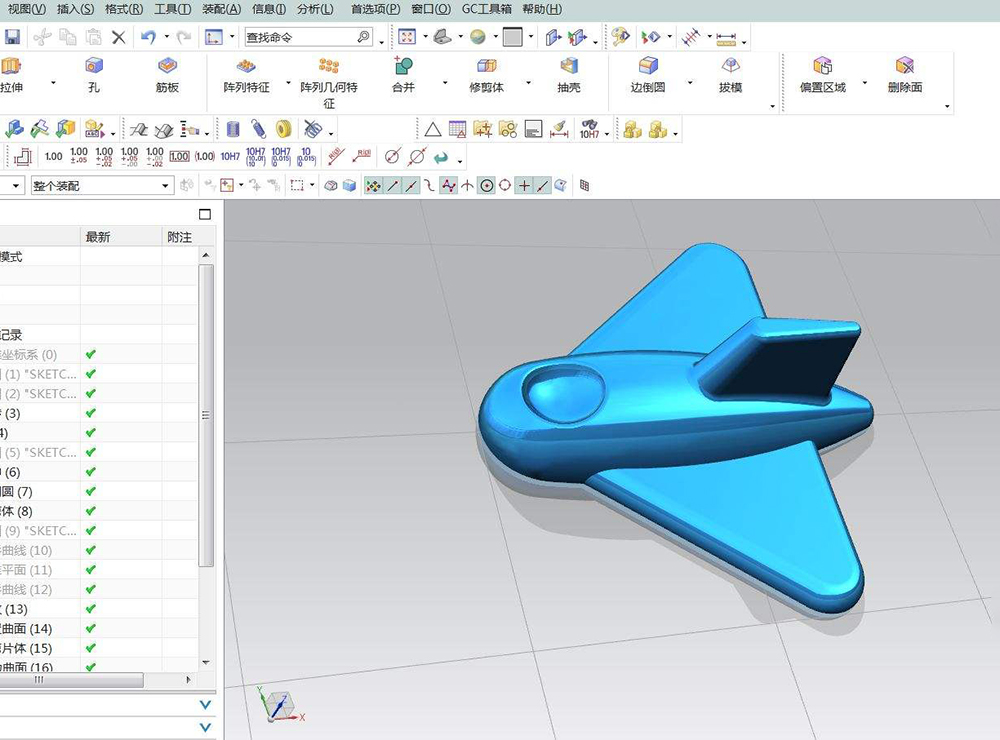Click the spring design icon
The image size is (1000, 740).
(x=258, y=130)
